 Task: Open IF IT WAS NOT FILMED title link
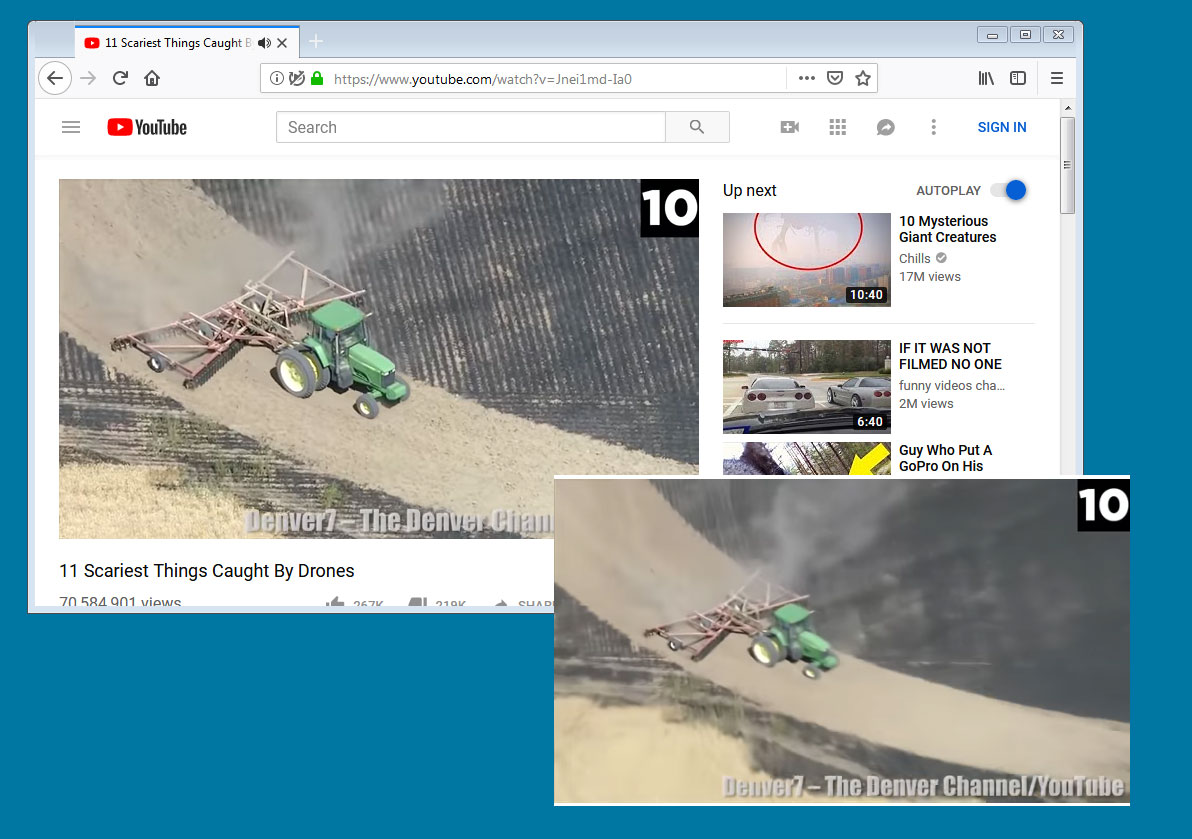950,356
